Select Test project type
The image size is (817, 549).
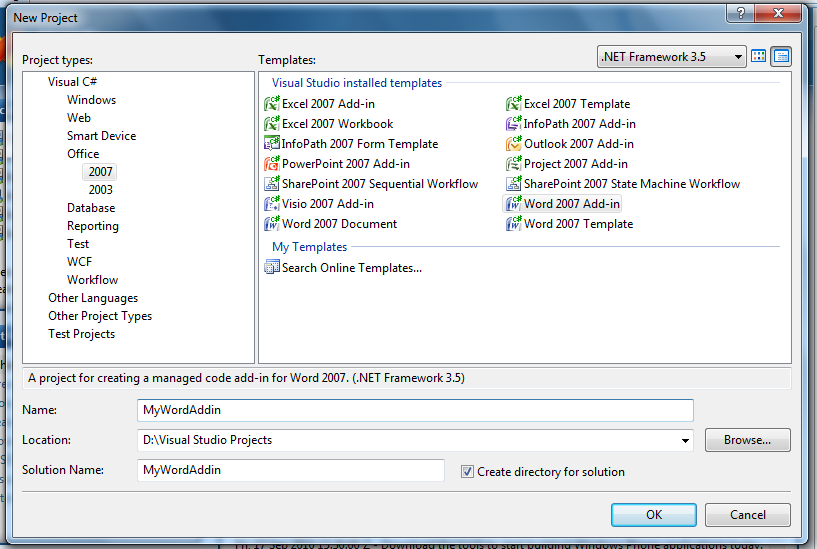[78, 244]
